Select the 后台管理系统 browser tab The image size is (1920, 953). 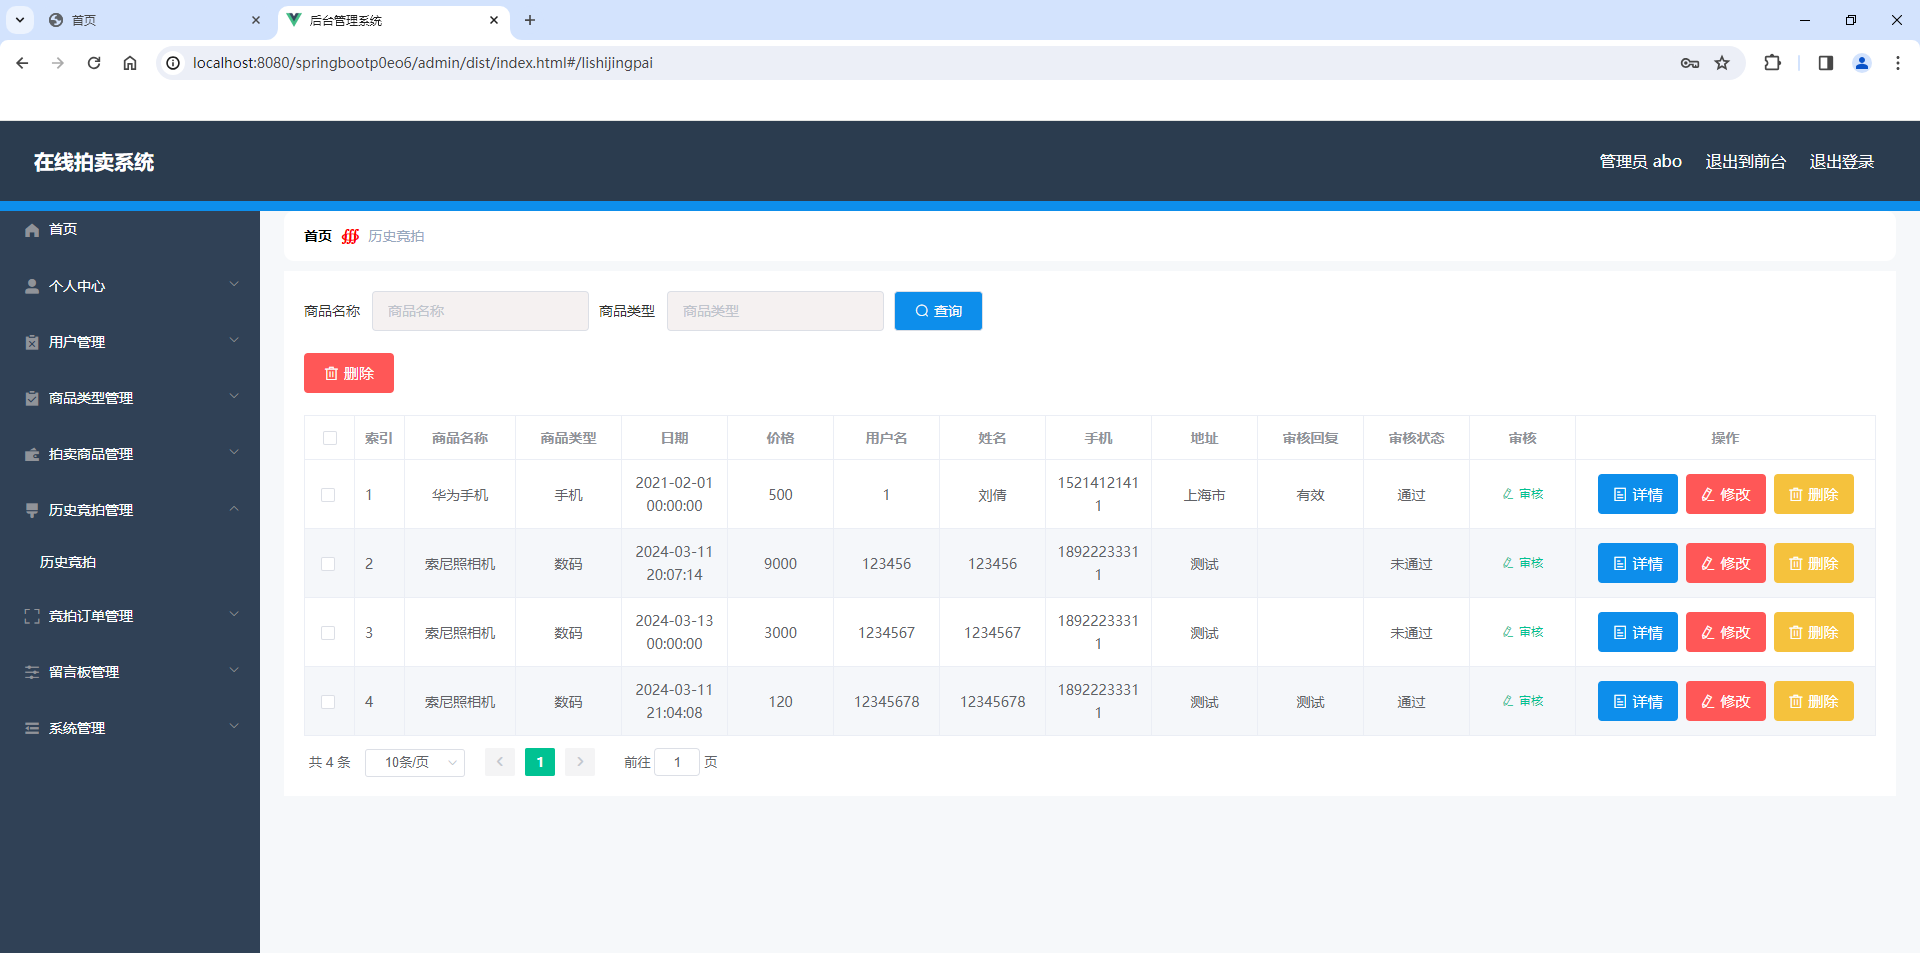[x=393, y=20]
